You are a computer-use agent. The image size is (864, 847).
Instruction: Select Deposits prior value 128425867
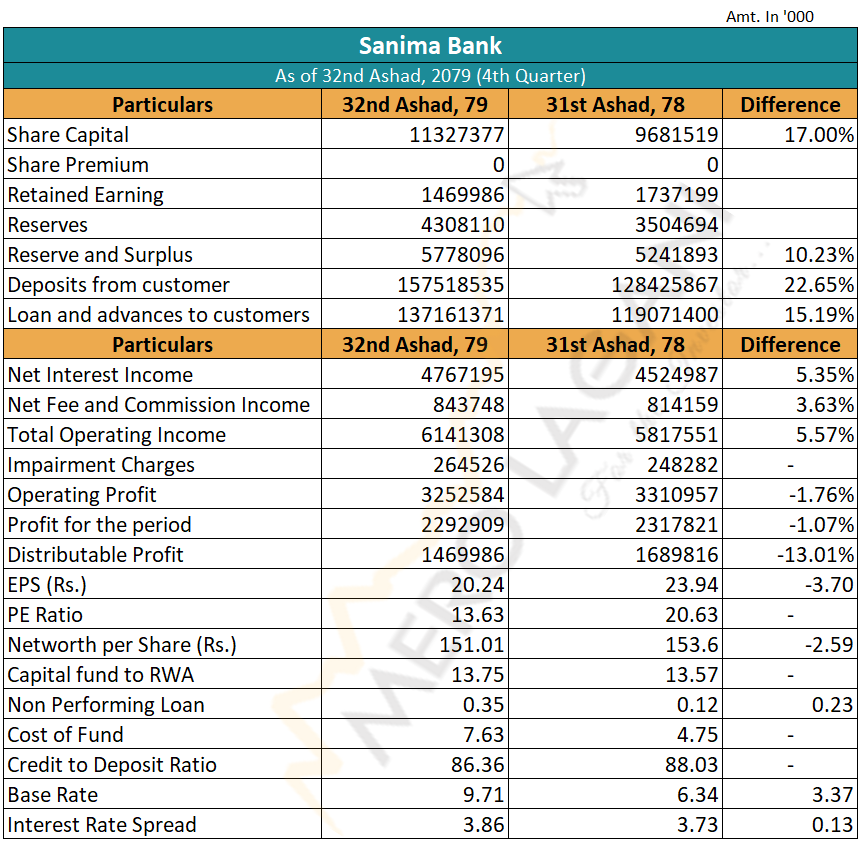click(665, 285)
